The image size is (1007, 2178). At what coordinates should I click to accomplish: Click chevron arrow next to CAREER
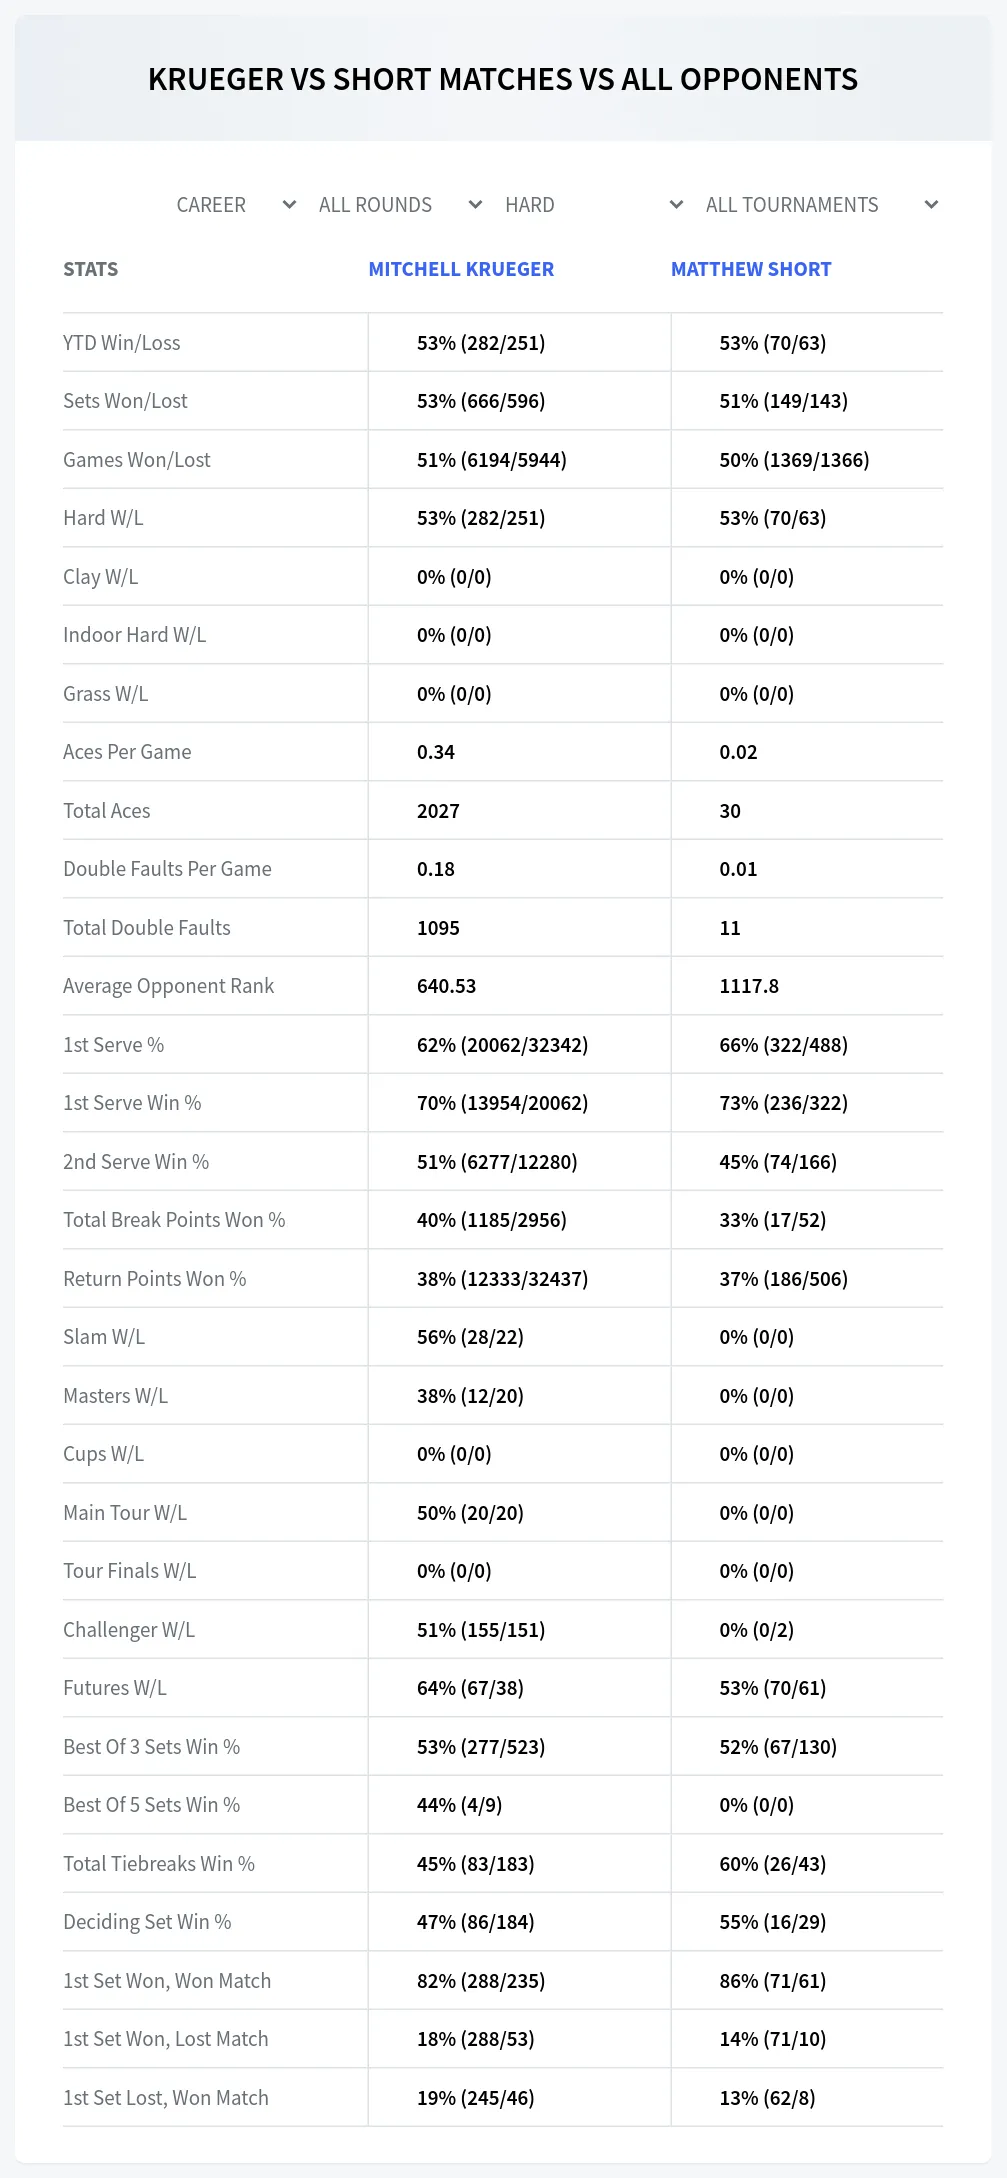289,205
